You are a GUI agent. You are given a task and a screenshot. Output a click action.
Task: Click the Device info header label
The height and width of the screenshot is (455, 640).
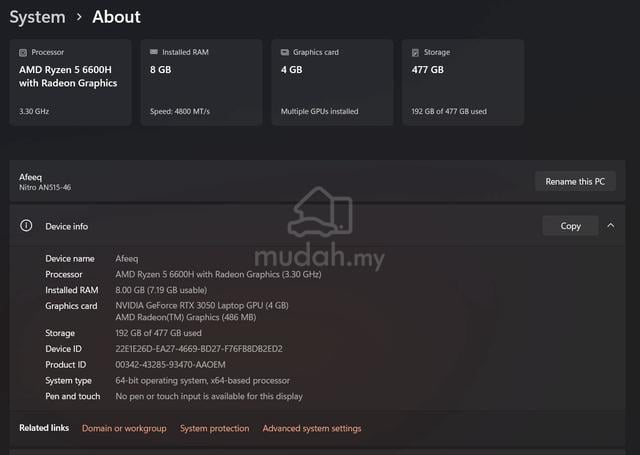67,226
